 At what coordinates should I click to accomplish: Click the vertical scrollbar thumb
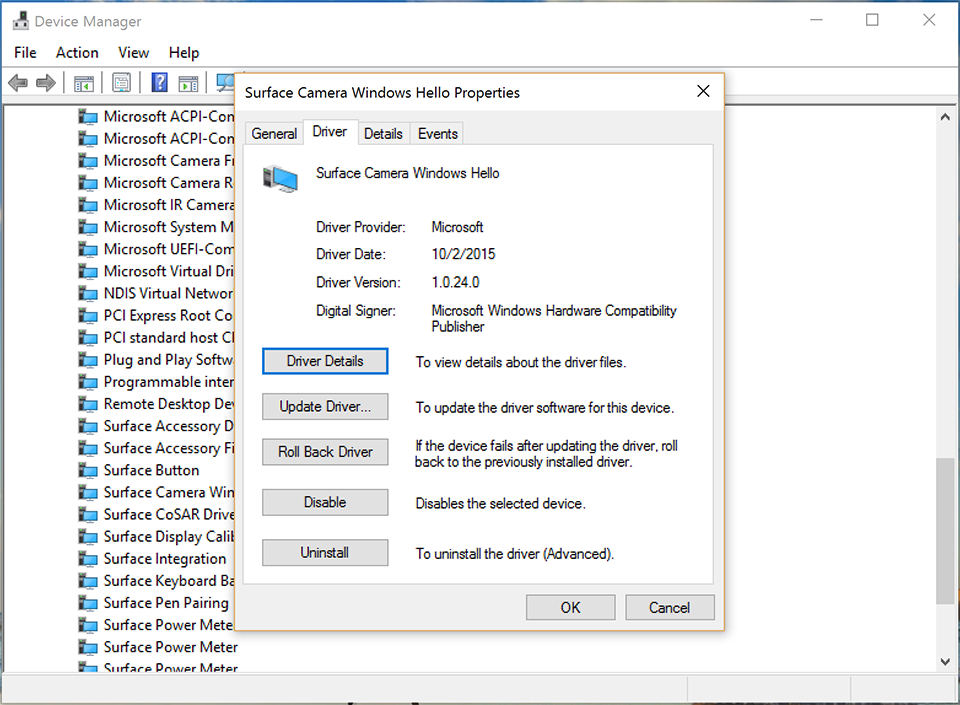(x=945, y=531)
